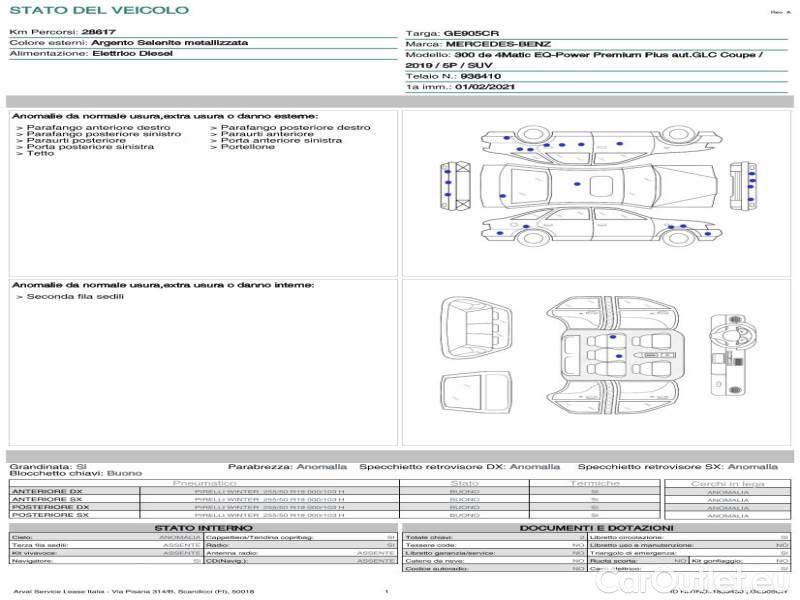Select the "Paraurti anteriore" entry
The image size is (800, 600).
pyautogui.click(x=267, y=134)
